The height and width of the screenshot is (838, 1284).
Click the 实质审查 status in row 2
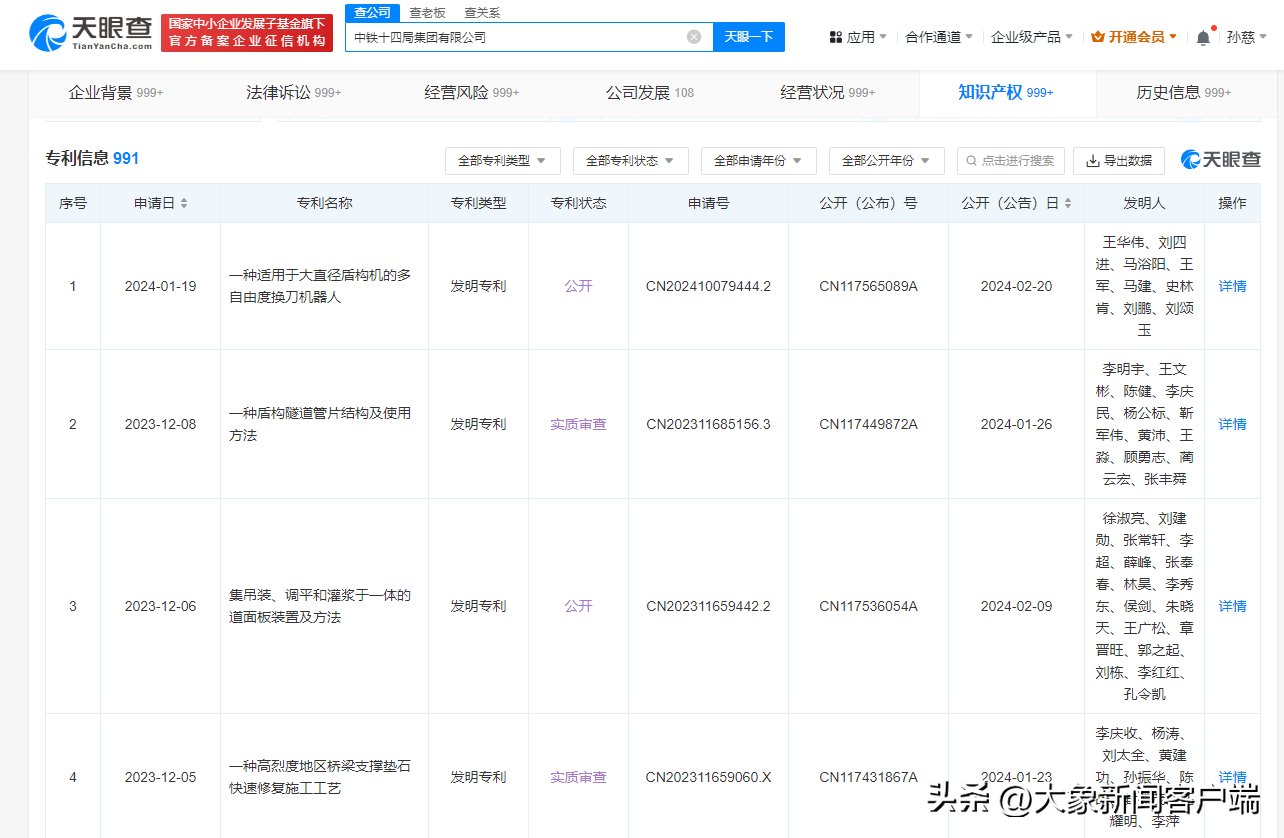pyautogui.click(x=578, y=424)
